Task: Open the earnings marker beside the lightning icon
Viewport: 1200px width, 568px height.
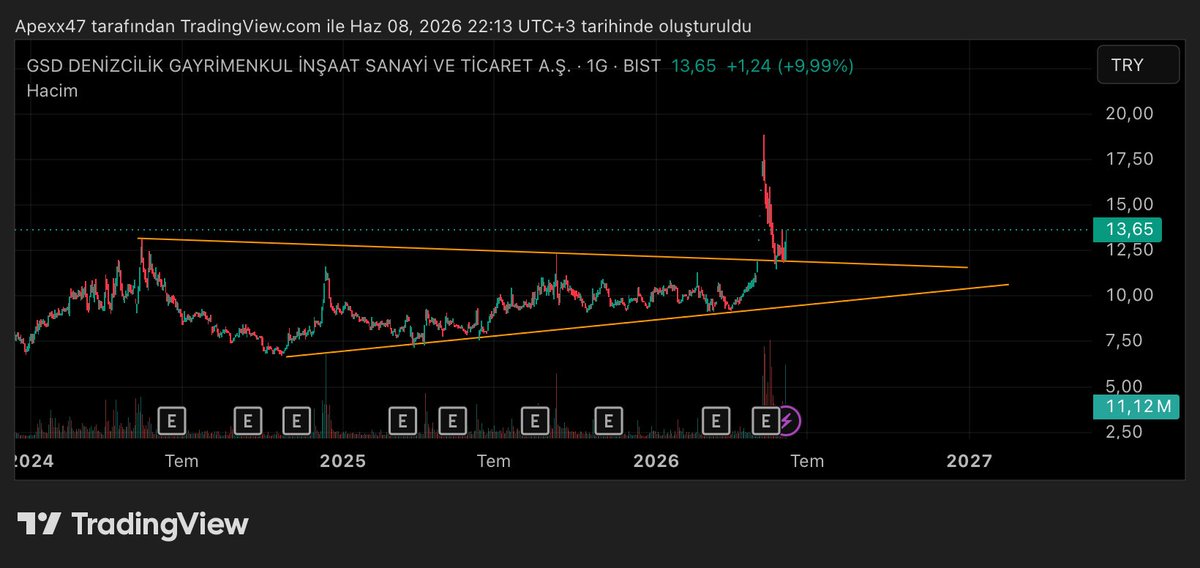Action: [765, 421]
